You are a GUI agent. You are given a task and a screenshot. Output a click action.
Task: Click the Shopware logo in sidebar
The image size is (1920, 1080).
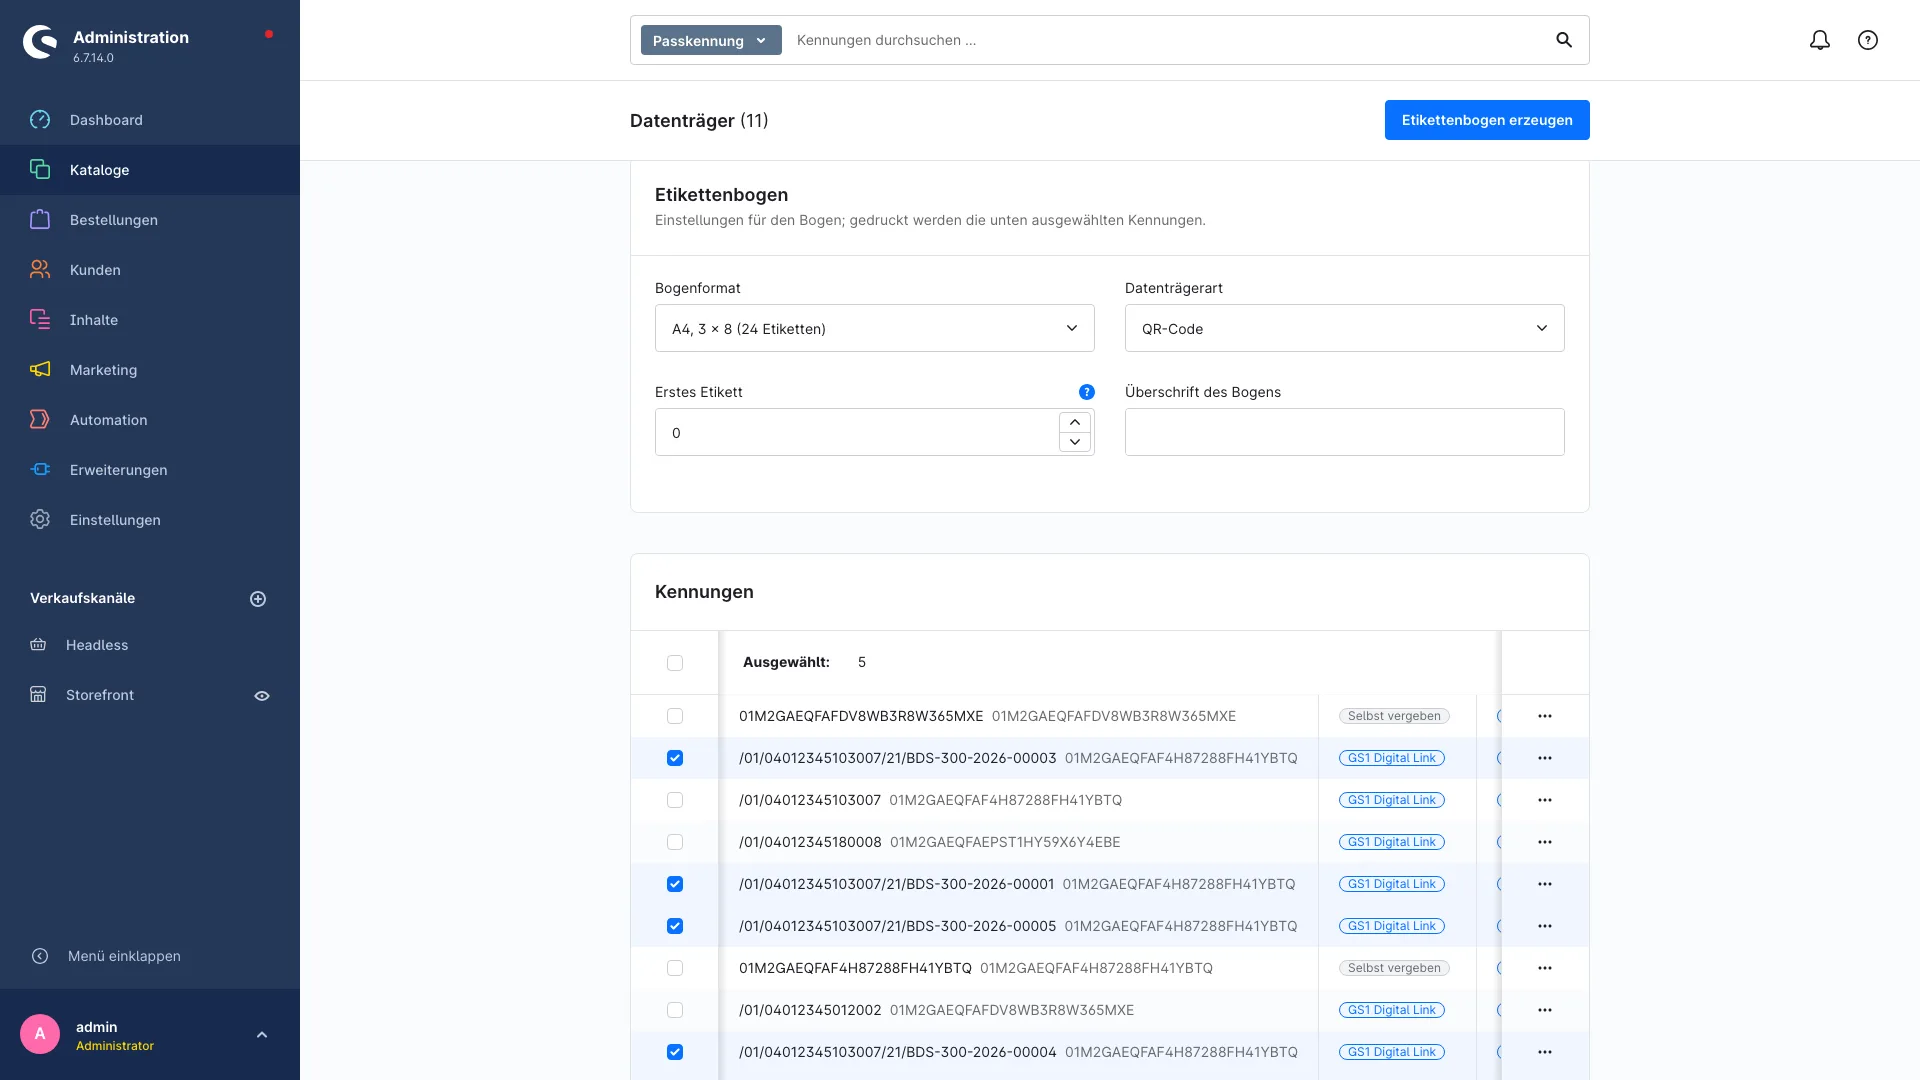tap(40, 42)
